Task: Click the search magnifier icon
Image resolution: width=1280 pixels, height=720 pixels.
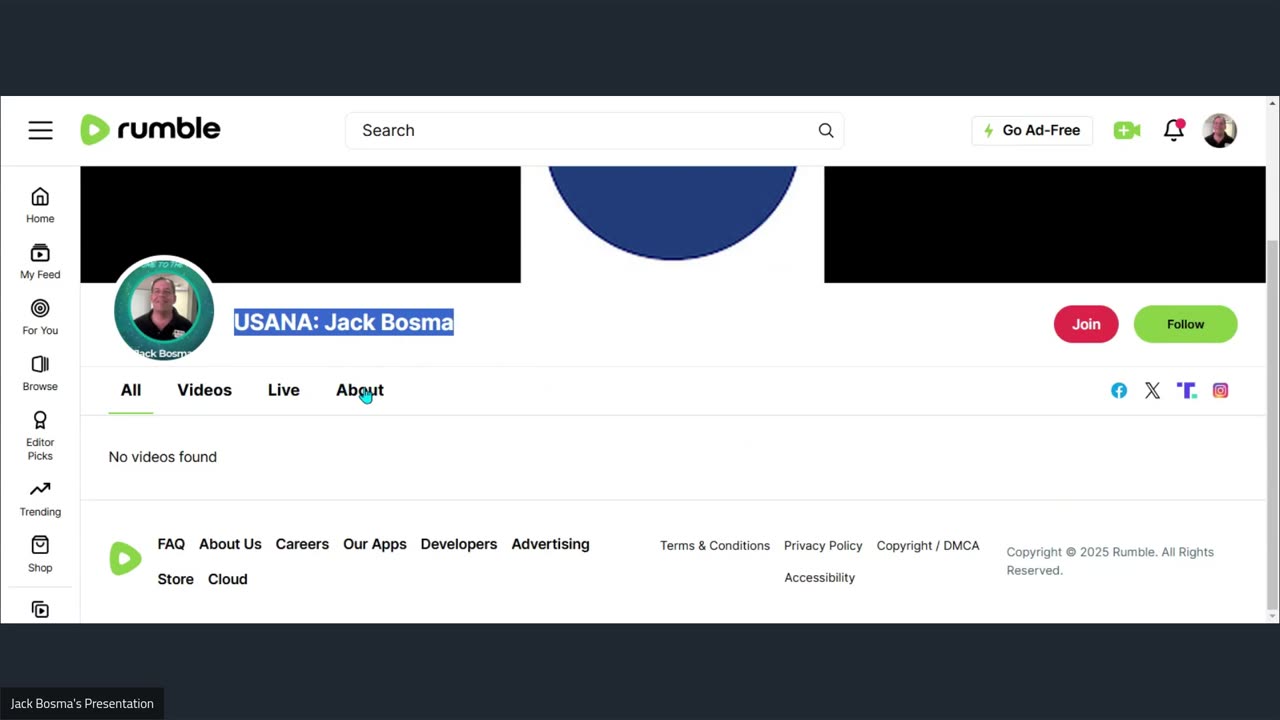Action: (826, 130)
